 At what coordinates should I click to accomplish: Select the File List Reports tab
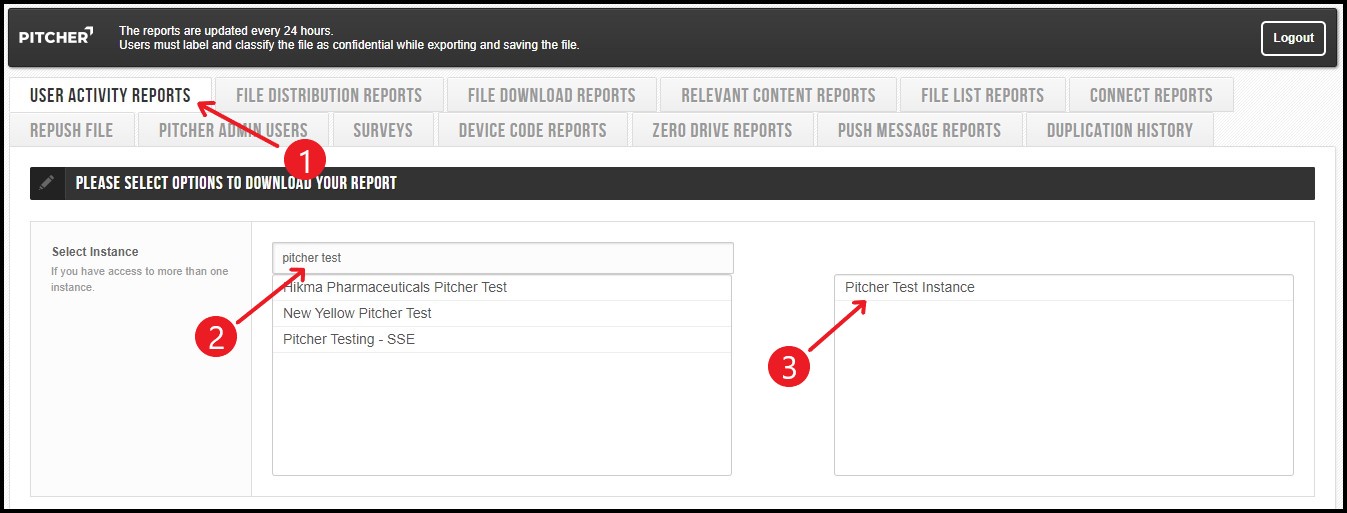982,95
